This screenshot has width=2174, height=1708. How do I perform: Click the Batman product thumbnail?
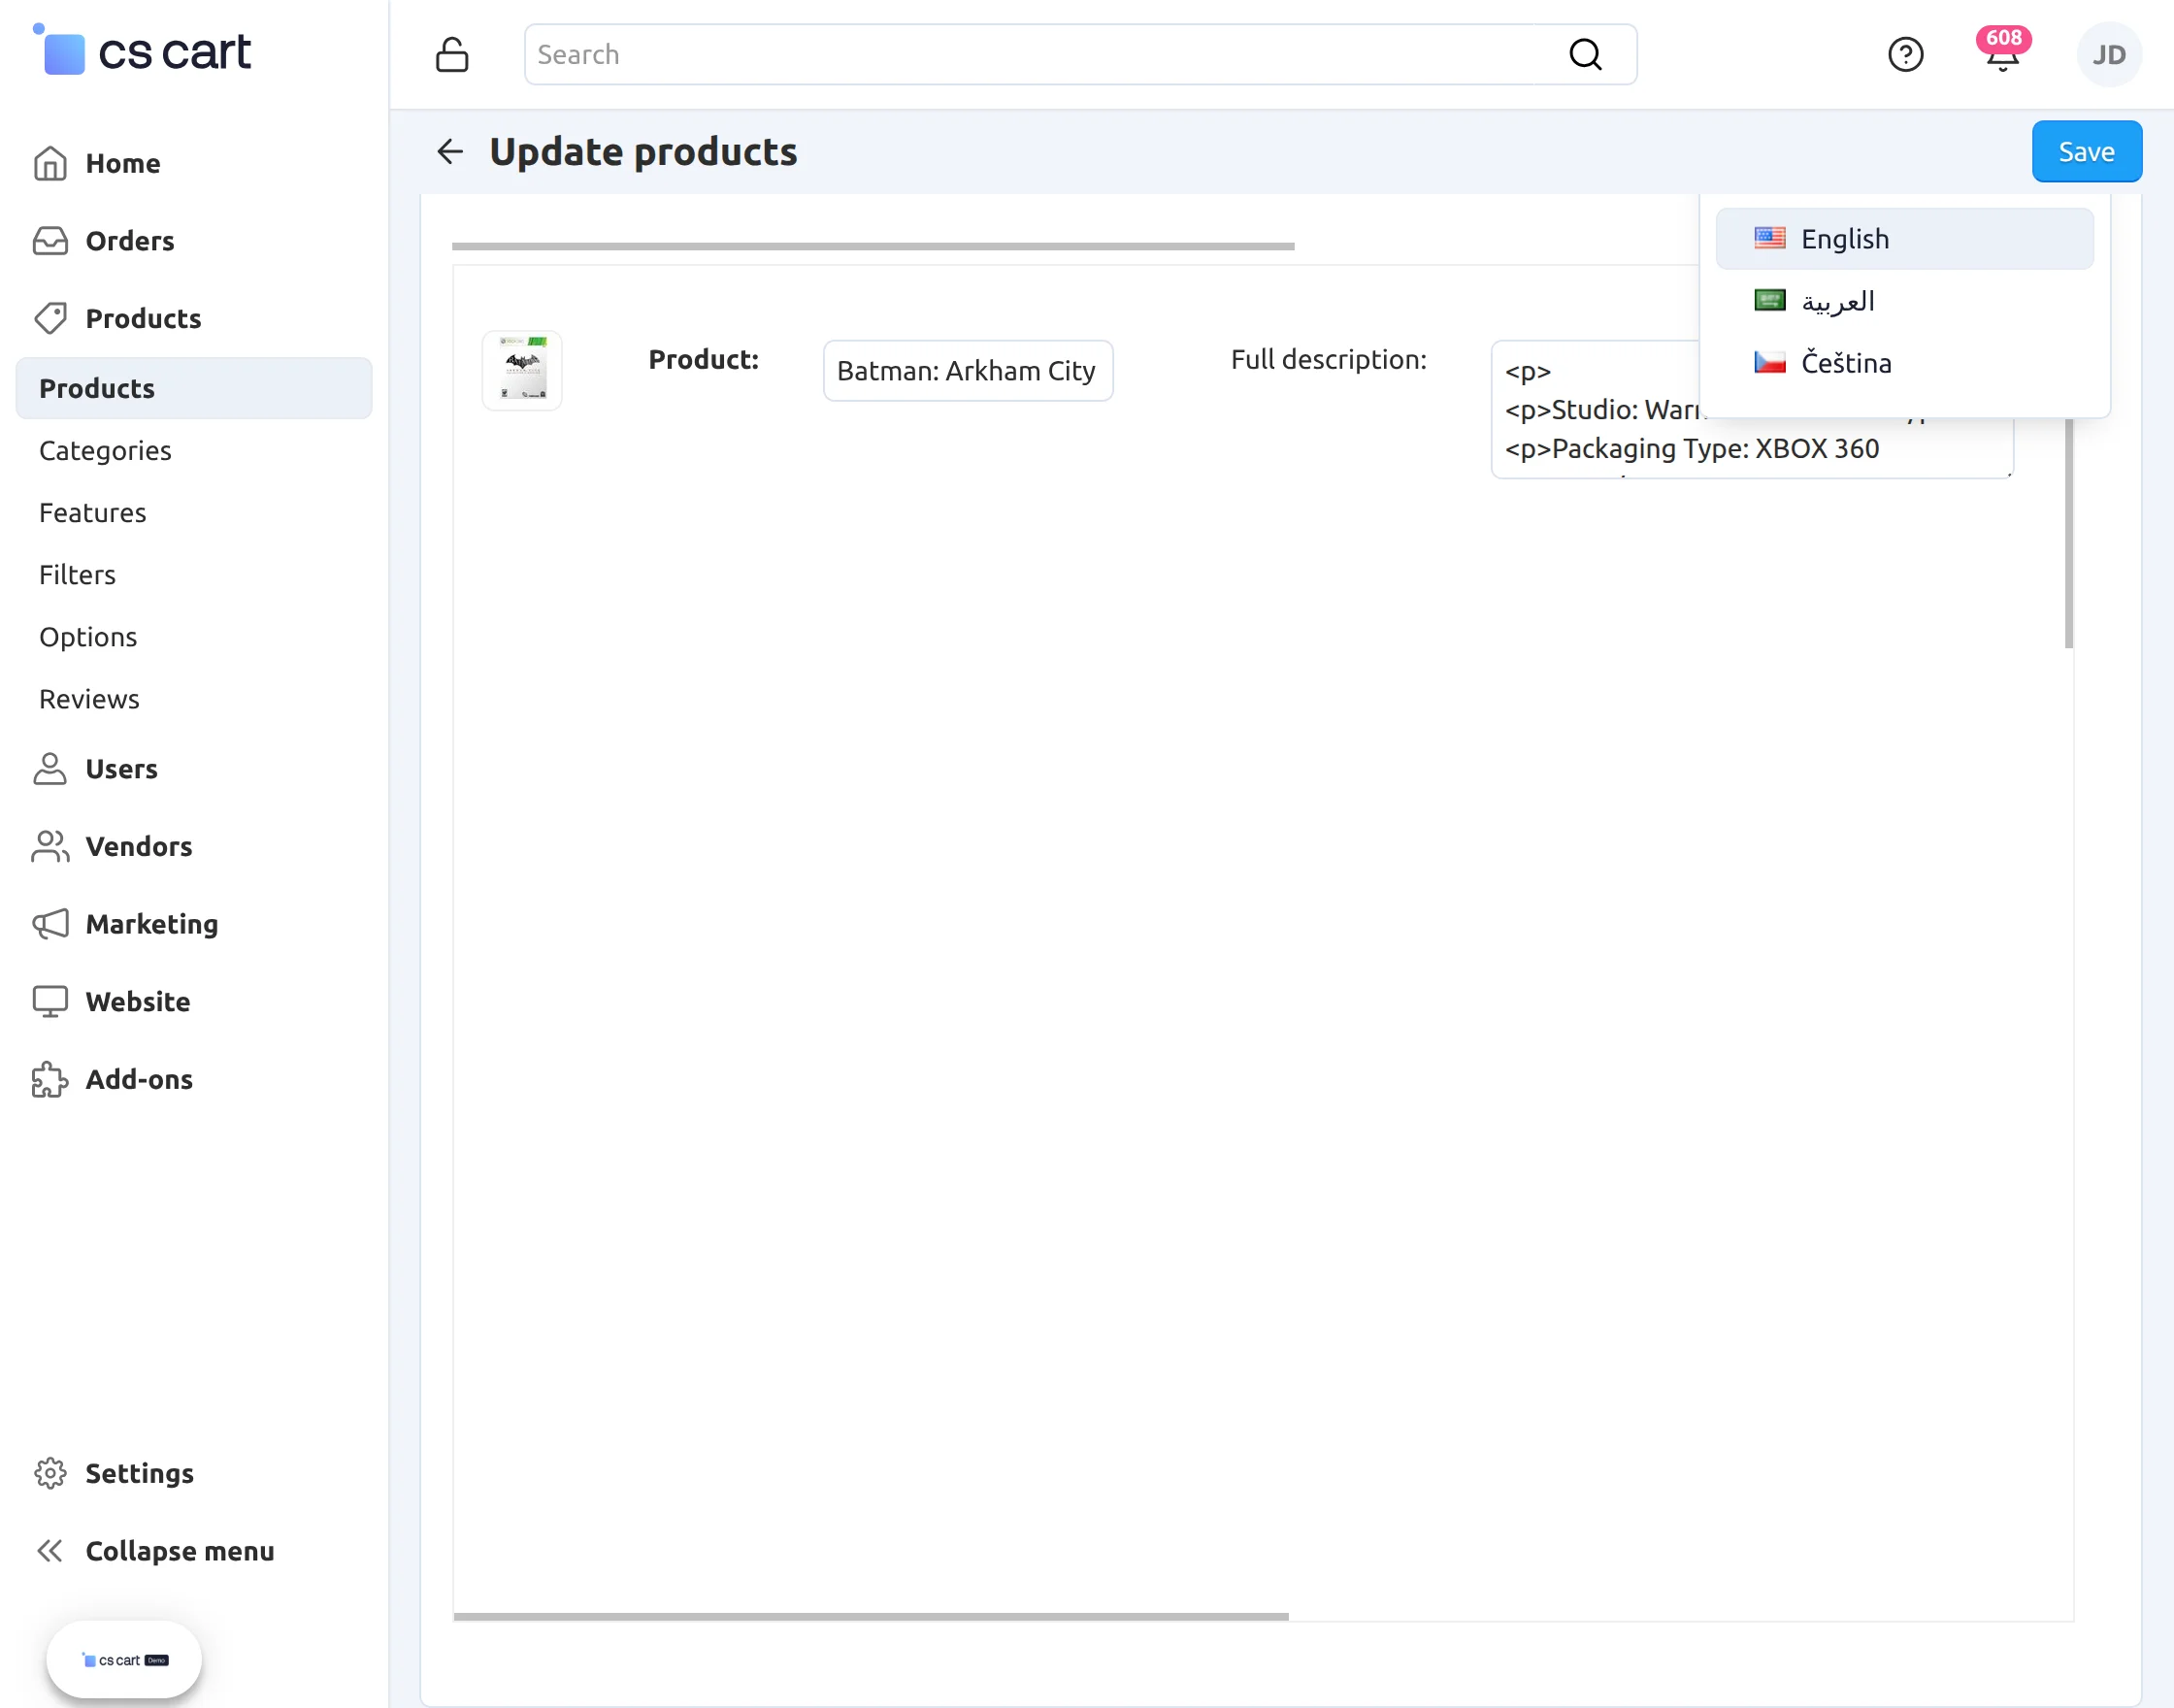(x=522, y=370)
